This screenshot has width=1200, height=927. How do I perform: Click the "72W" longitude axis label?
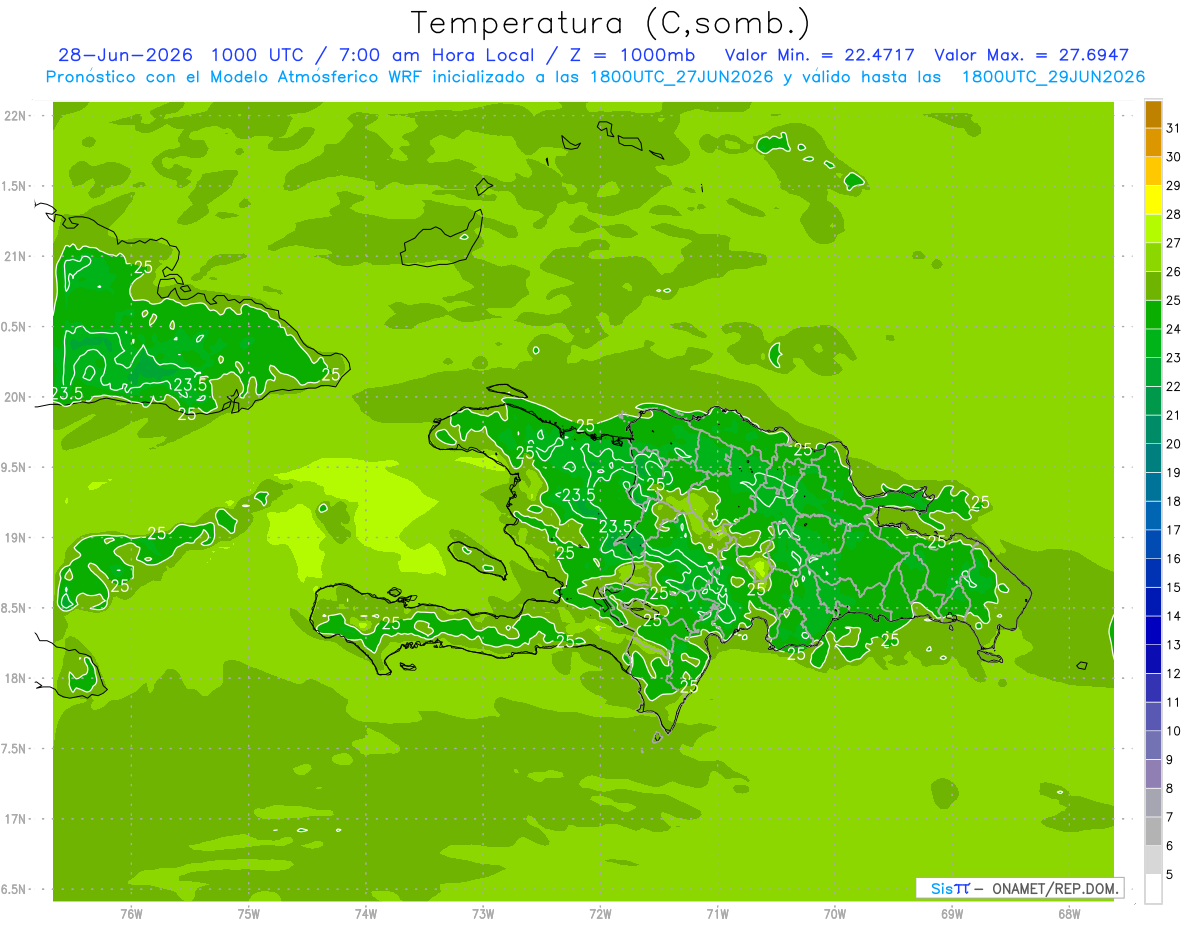pos(601,914)
